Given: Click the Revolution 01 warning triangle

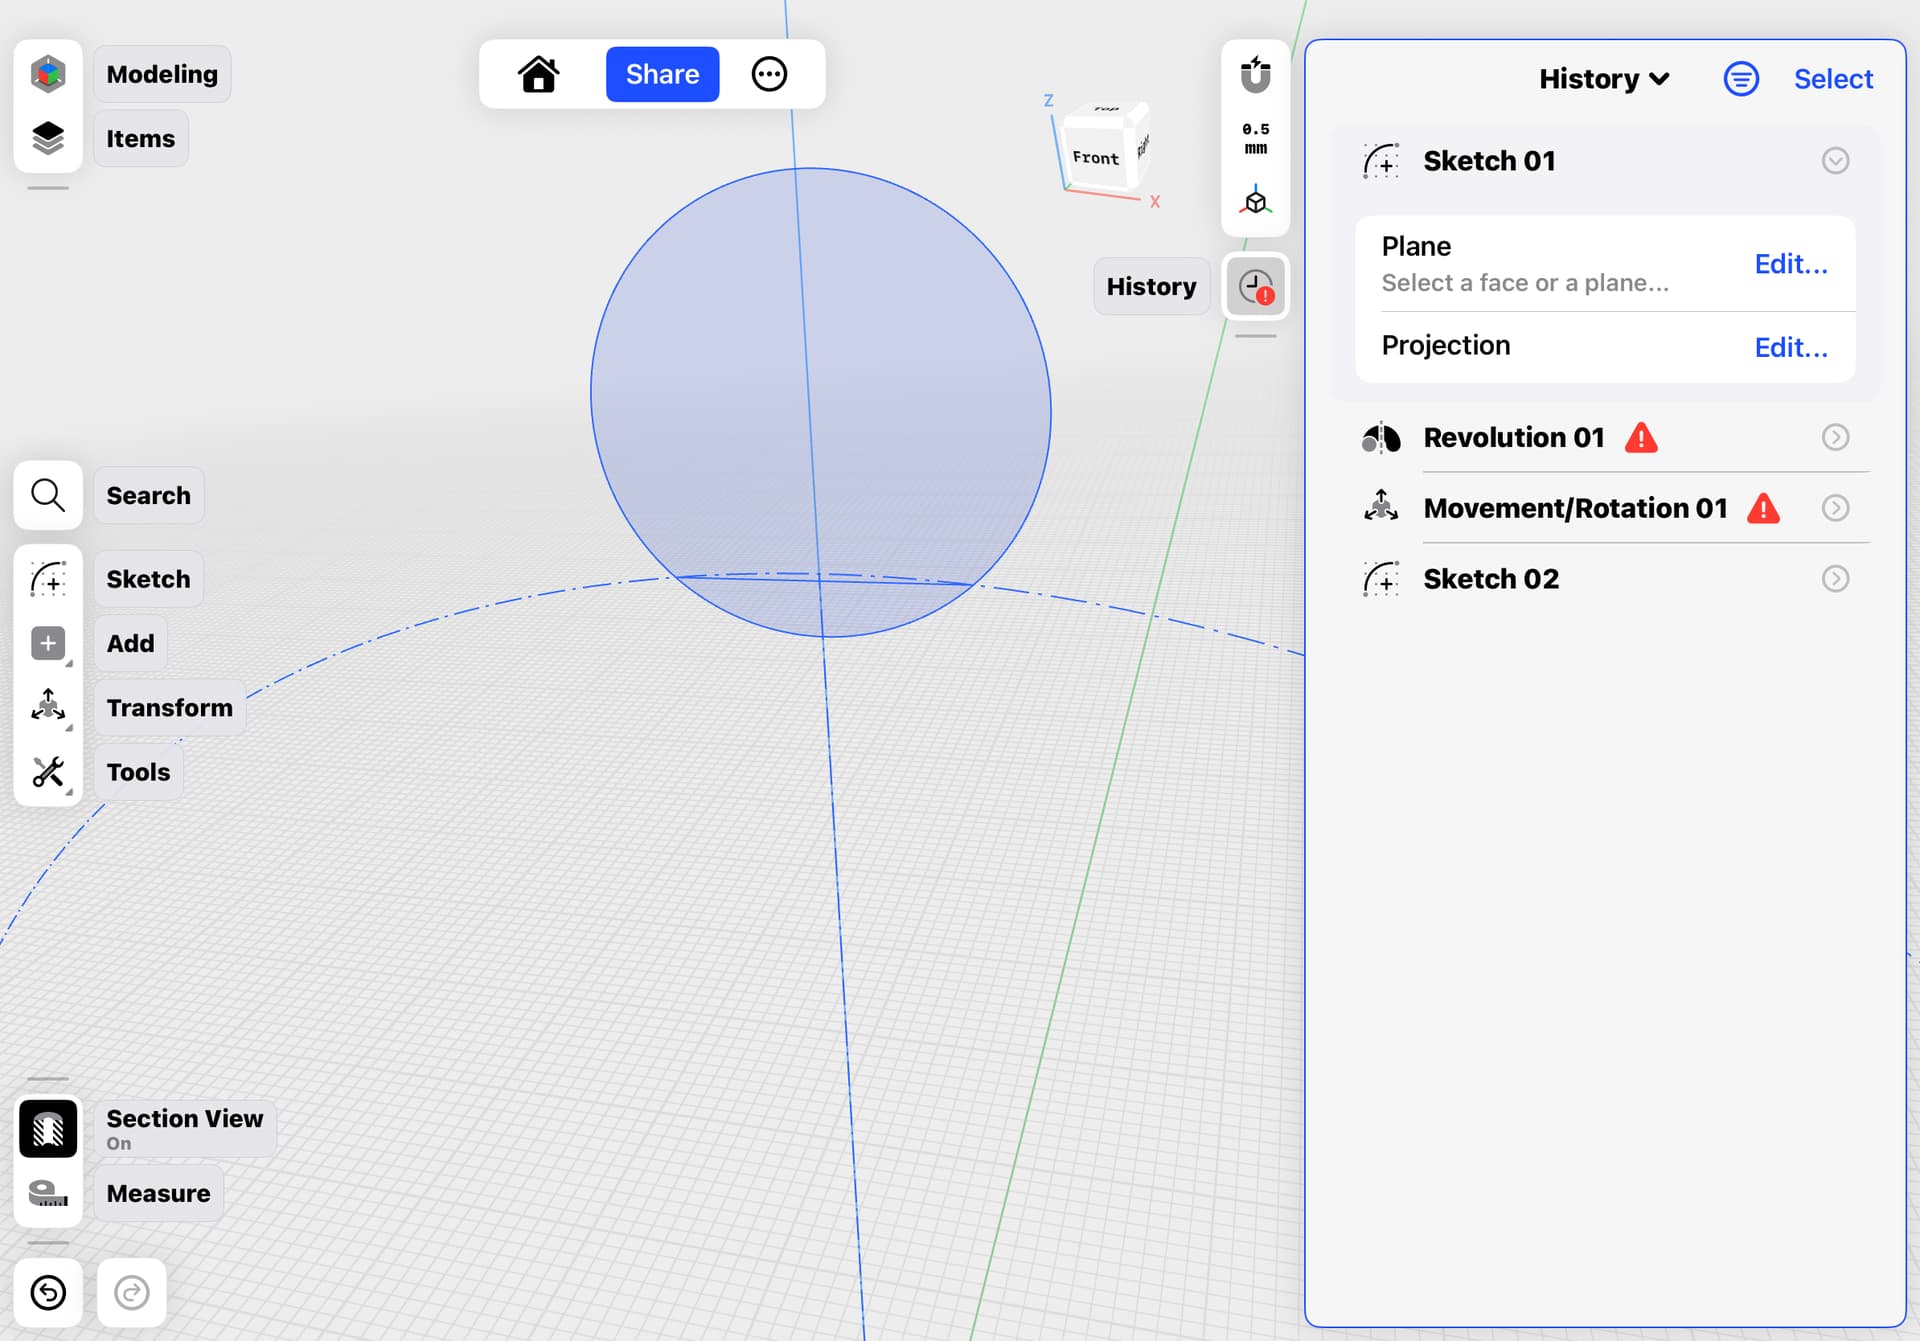Looking at the screenshot, I should (x=1641, y=438).
